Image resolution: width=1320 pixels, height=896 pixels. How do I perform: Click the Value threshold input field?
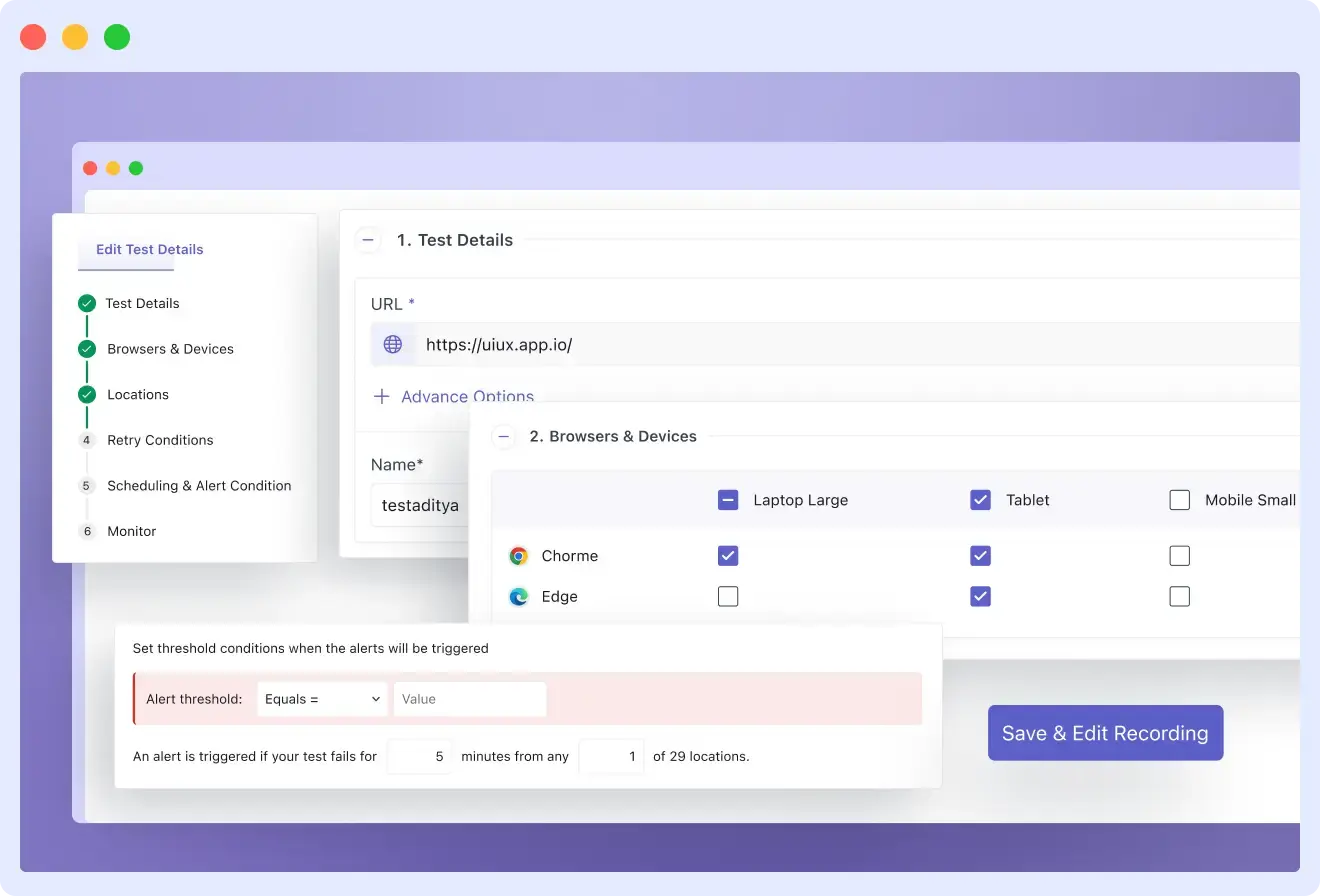click(x=470, y=699)
